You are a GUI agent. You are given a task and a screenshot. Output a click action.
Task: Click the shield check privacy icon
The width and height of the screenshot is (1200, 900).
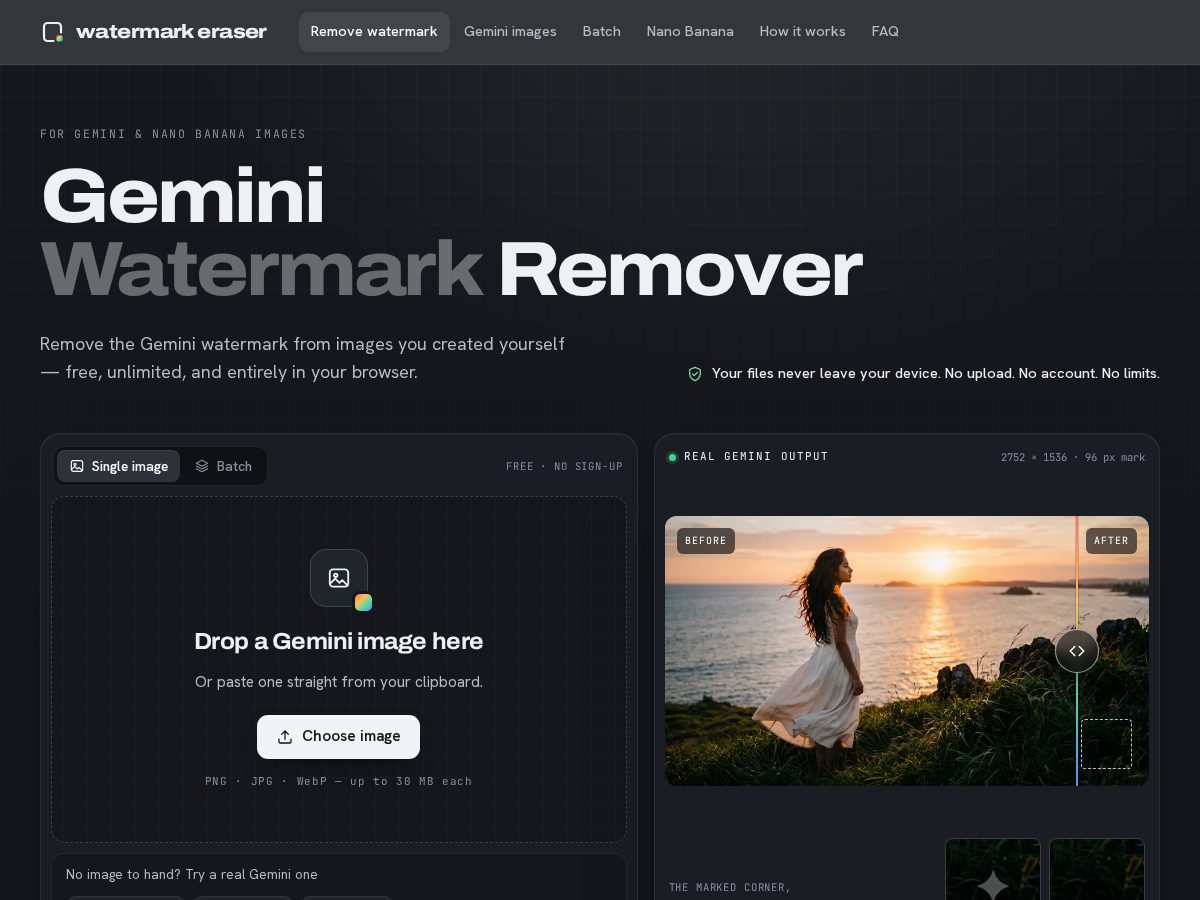(695, 374)
